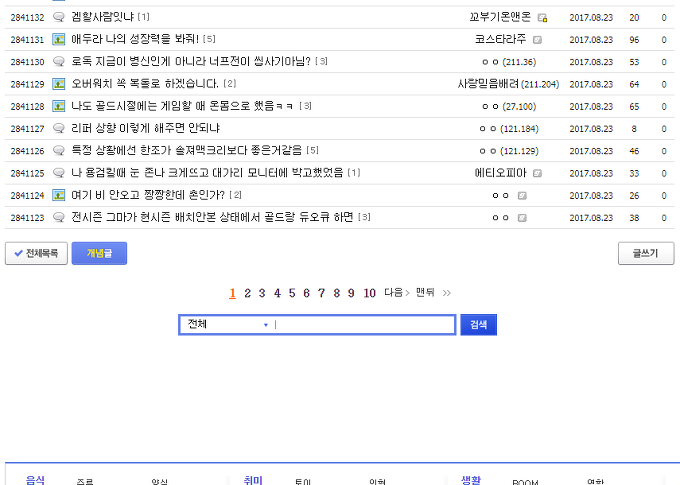The width and height of the screenshot is (680, 485).
Task: Click image icon for post 2841131
Action: point(59,39)
